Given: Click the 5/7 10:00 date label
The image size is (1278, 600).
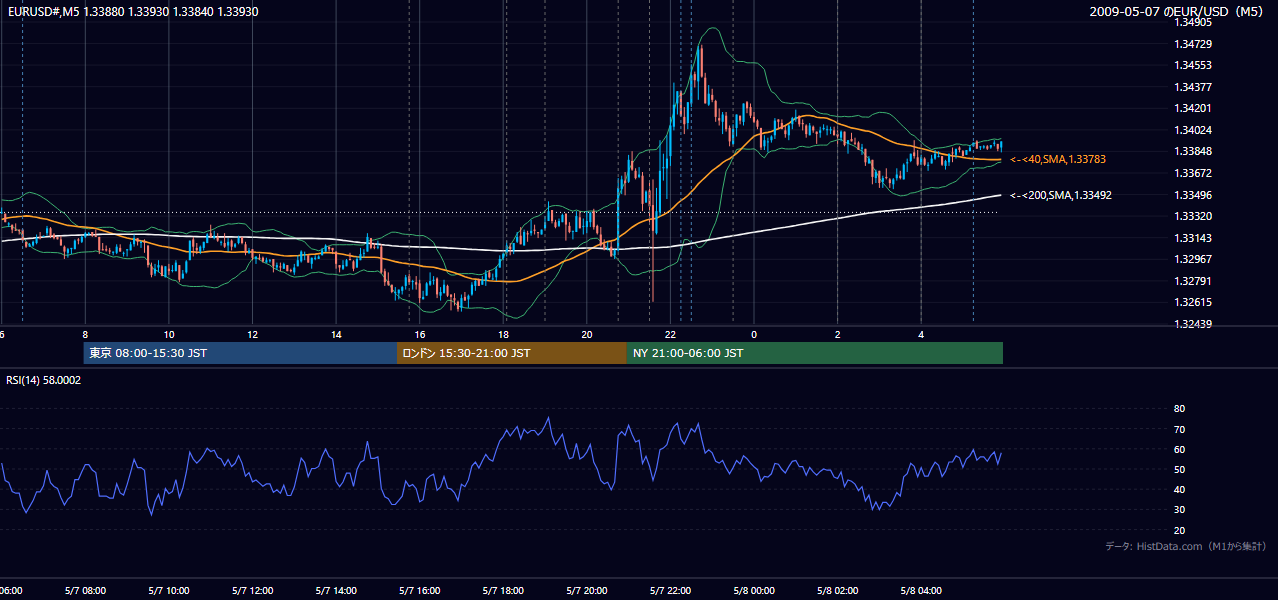Looking at the screenshot, I should pyautogui.click(x=169, y=591).
